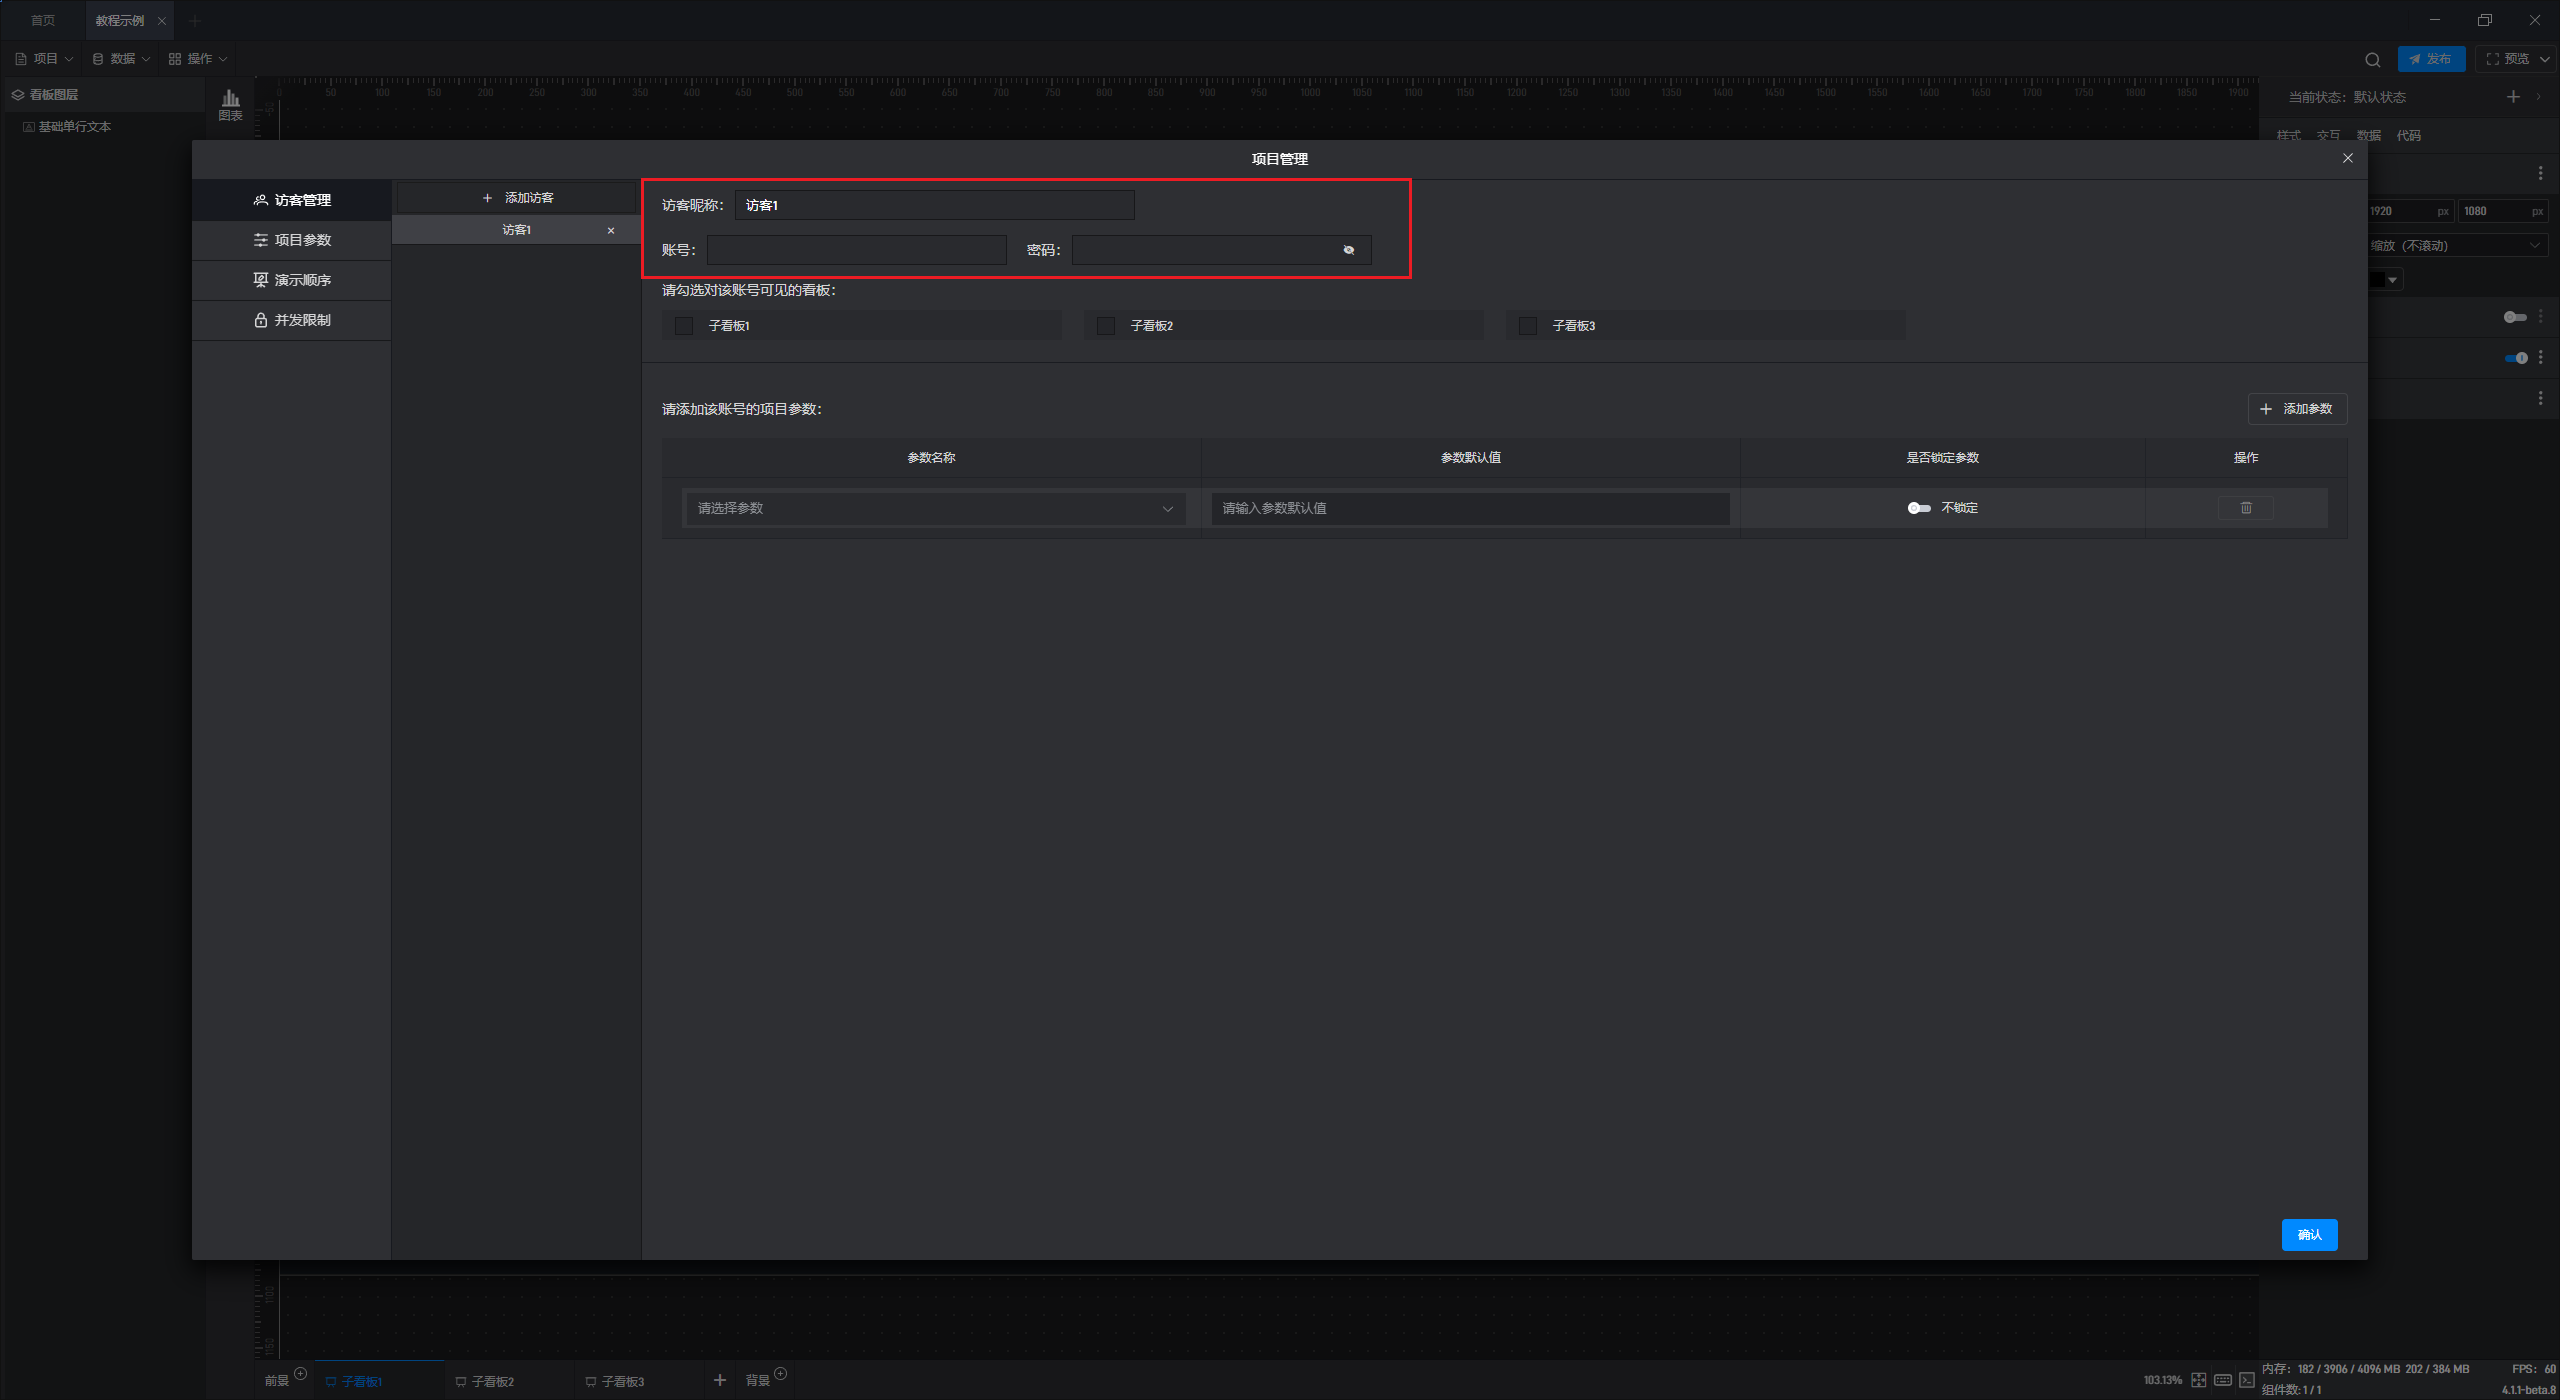The image size is (2560, 1400).
Task: Open the 请选择参数 dropdown
Action: click(935, 508)
